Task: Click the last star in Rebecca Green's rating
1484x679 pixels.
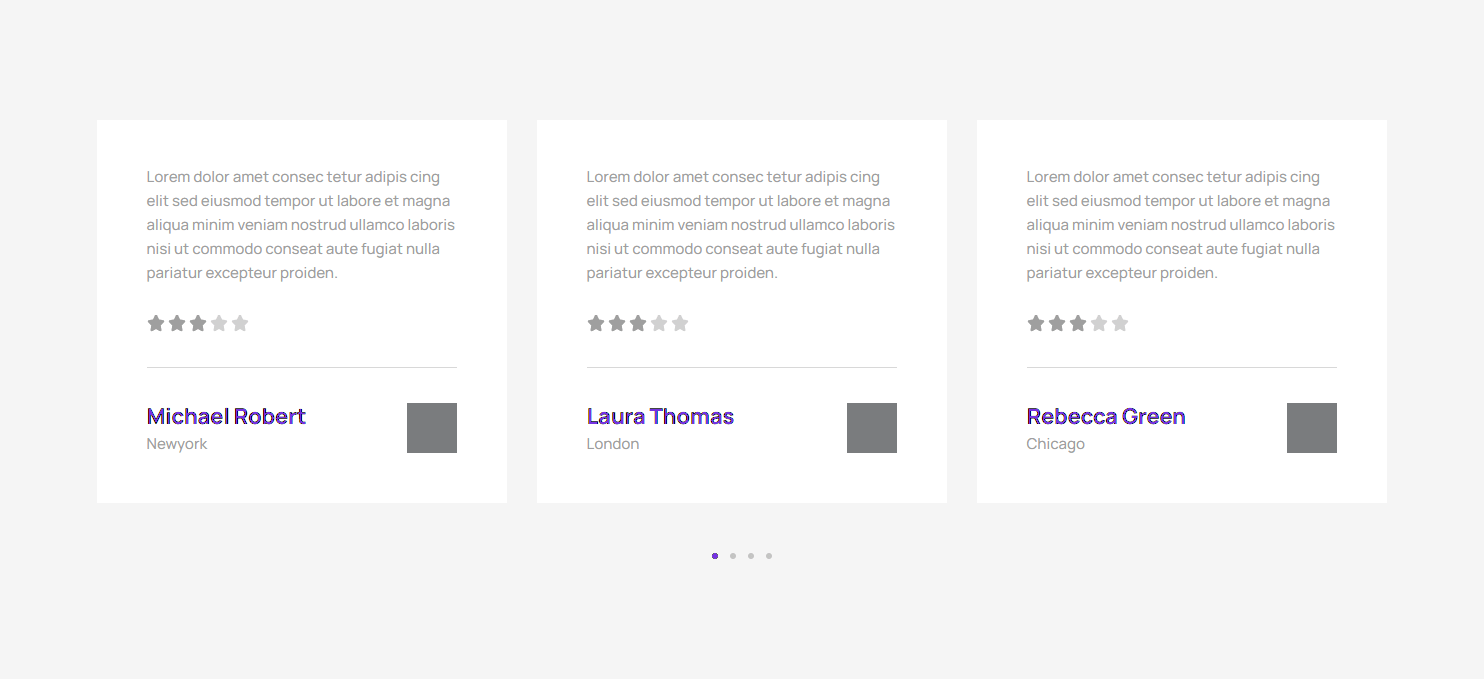Action: (x=1120, y=323)
